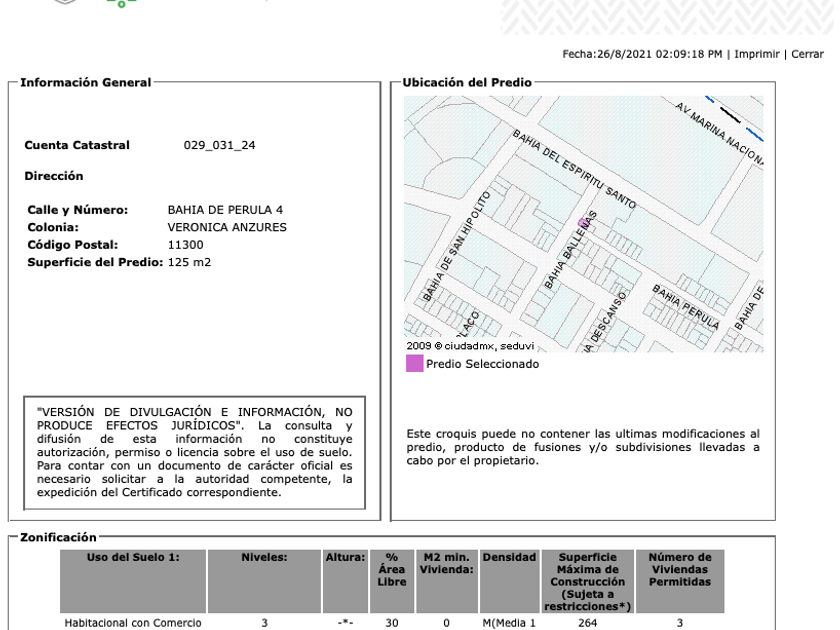Screen dimensions: 840x630
Task: Click the Zonificación section title
Action: (x=58, y=537)
